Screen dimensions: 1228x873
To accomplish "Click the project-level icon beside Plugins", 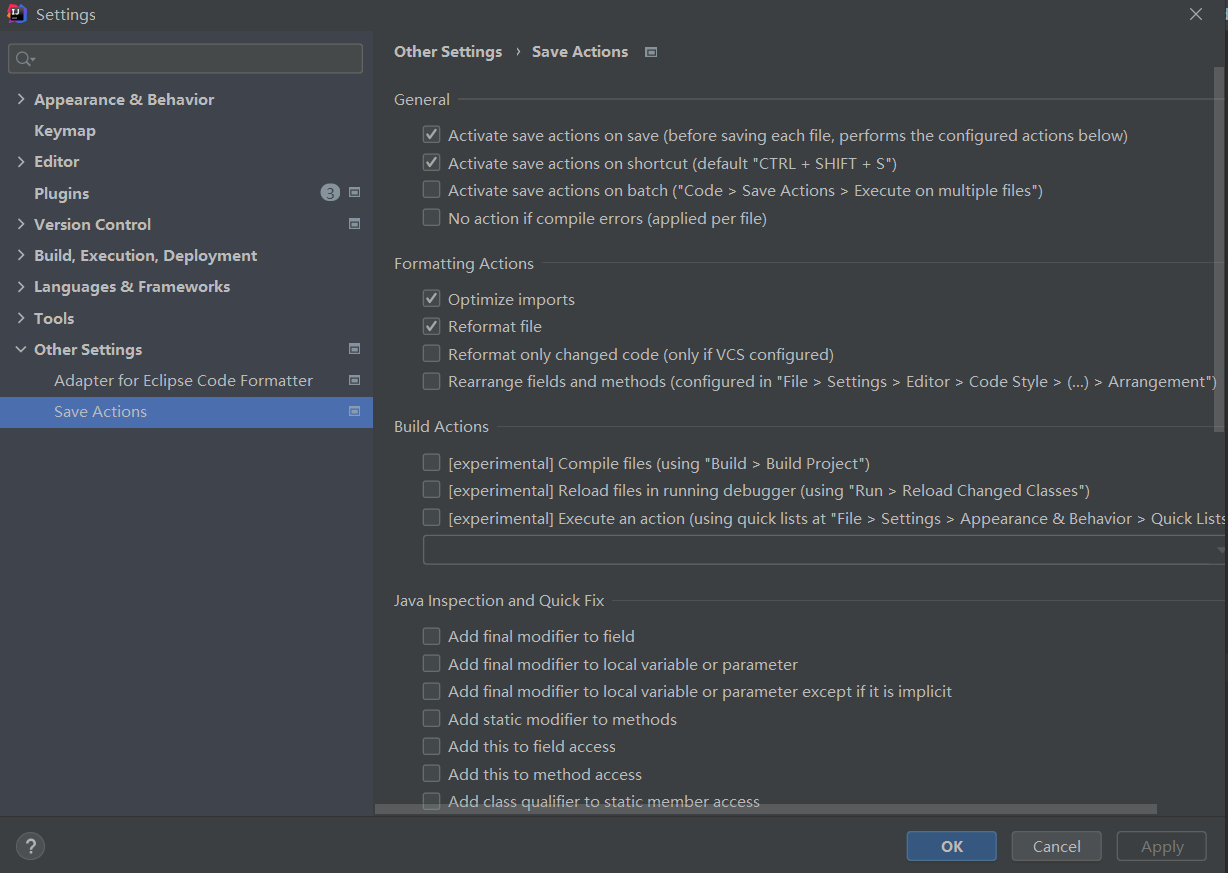I will pyautogui.click(x=354, y=193).
